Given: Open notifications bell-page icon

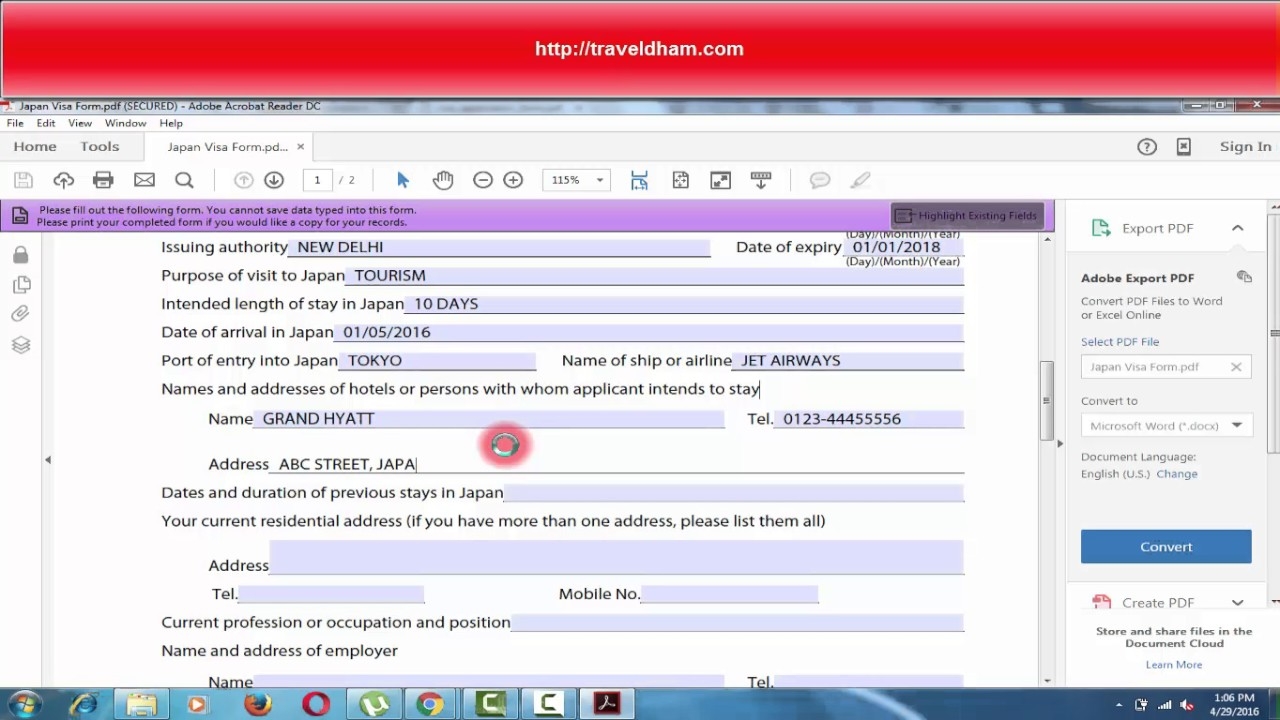Looking at the screenshot, I should tap(1184, 147).
